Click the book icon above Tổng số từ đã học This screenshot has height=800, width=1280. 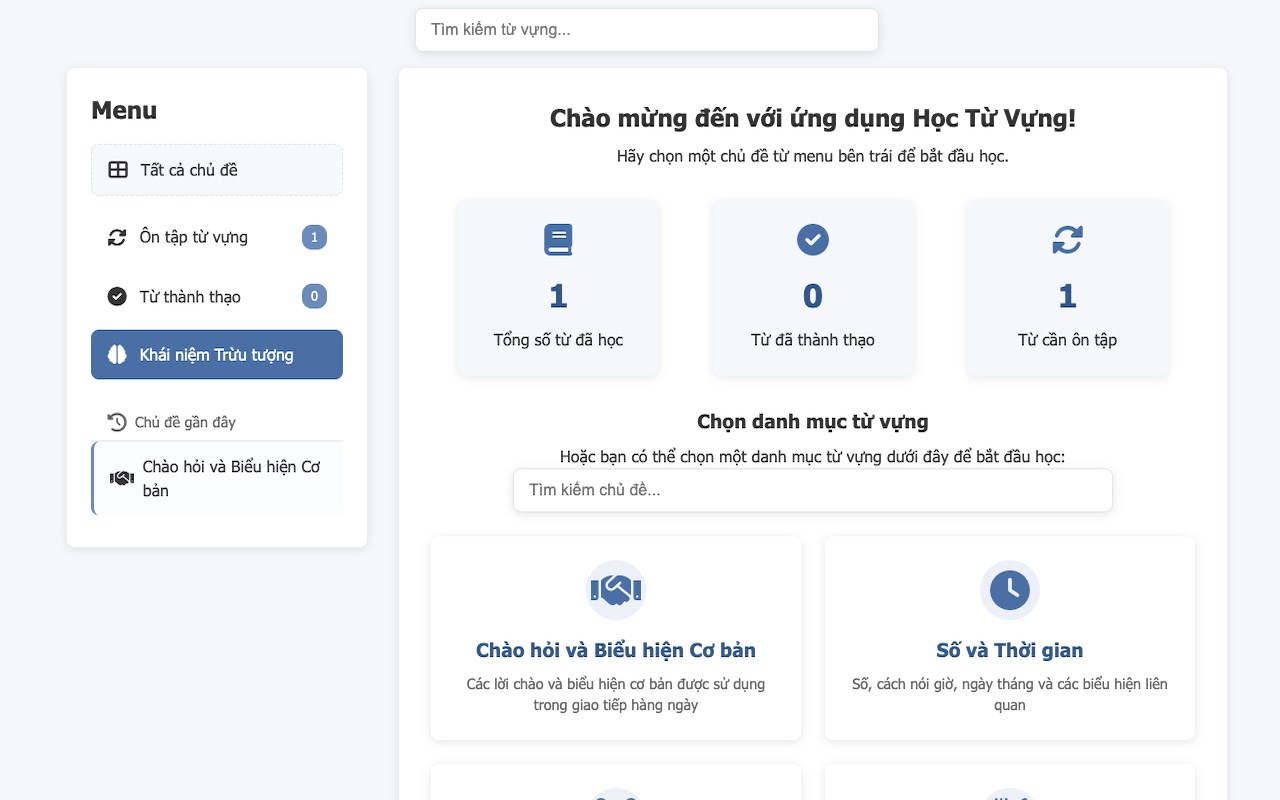558,240
